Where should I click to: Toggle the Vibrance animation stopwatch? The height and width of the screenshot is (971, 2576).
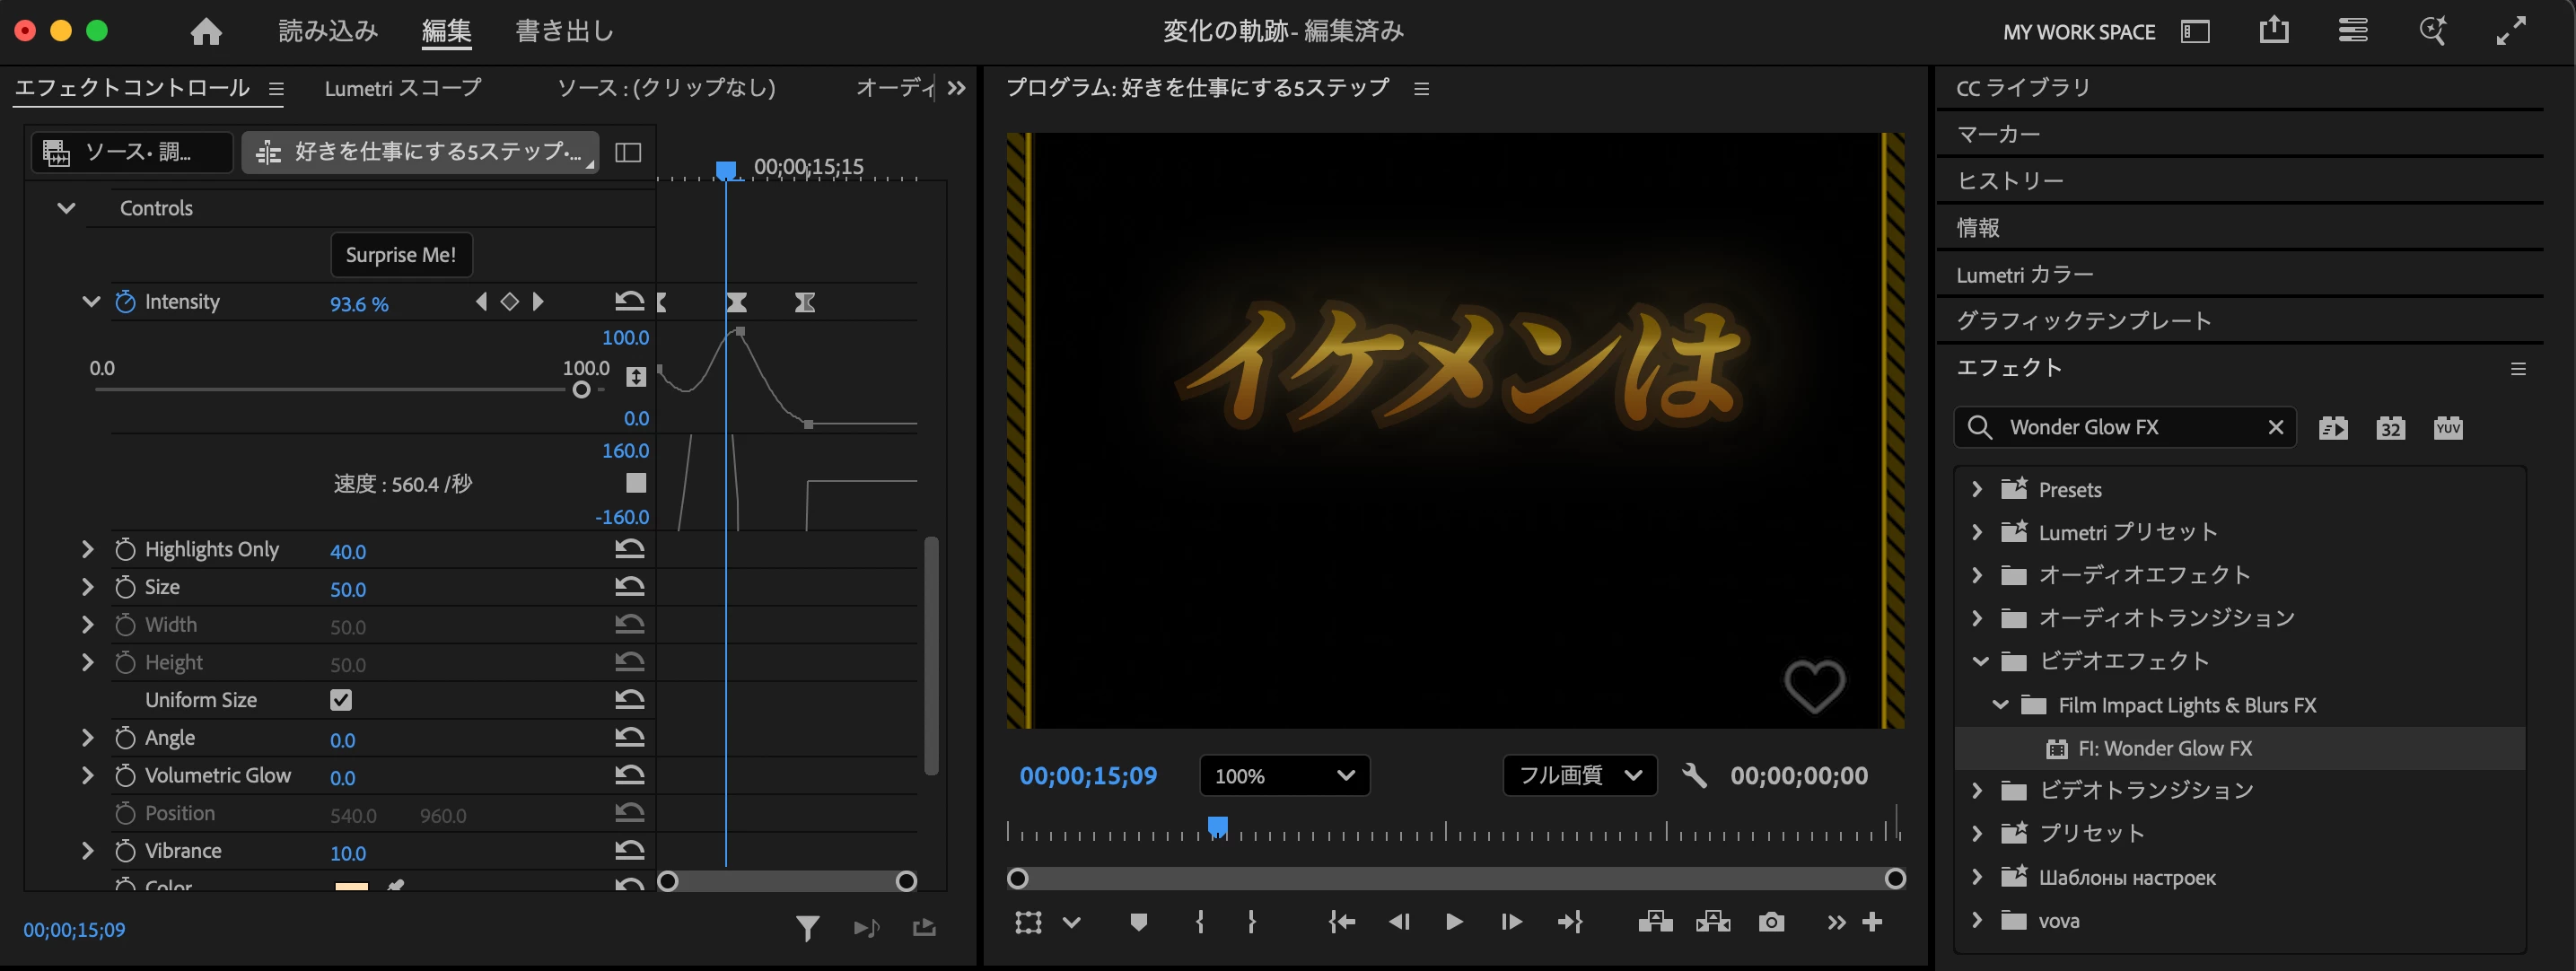coord(125,851)
